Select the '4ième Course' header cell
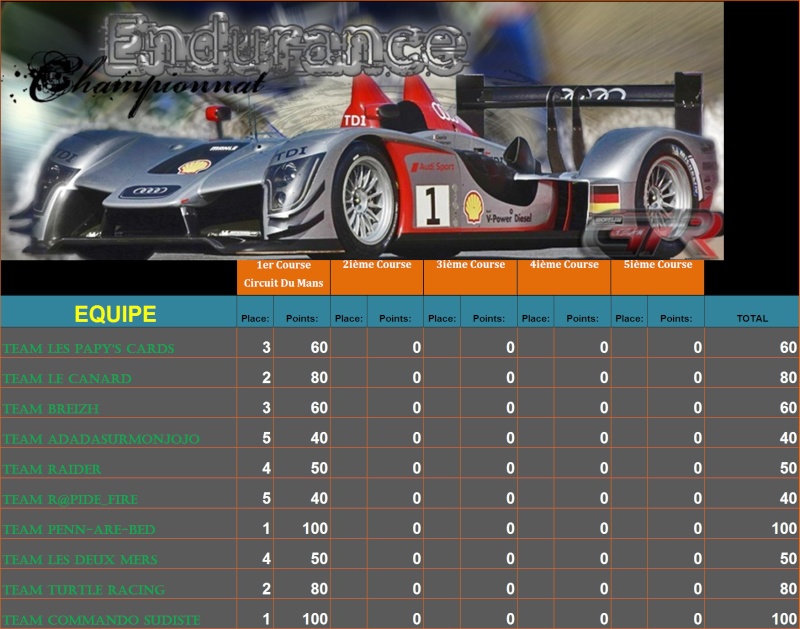 point(564,277)
